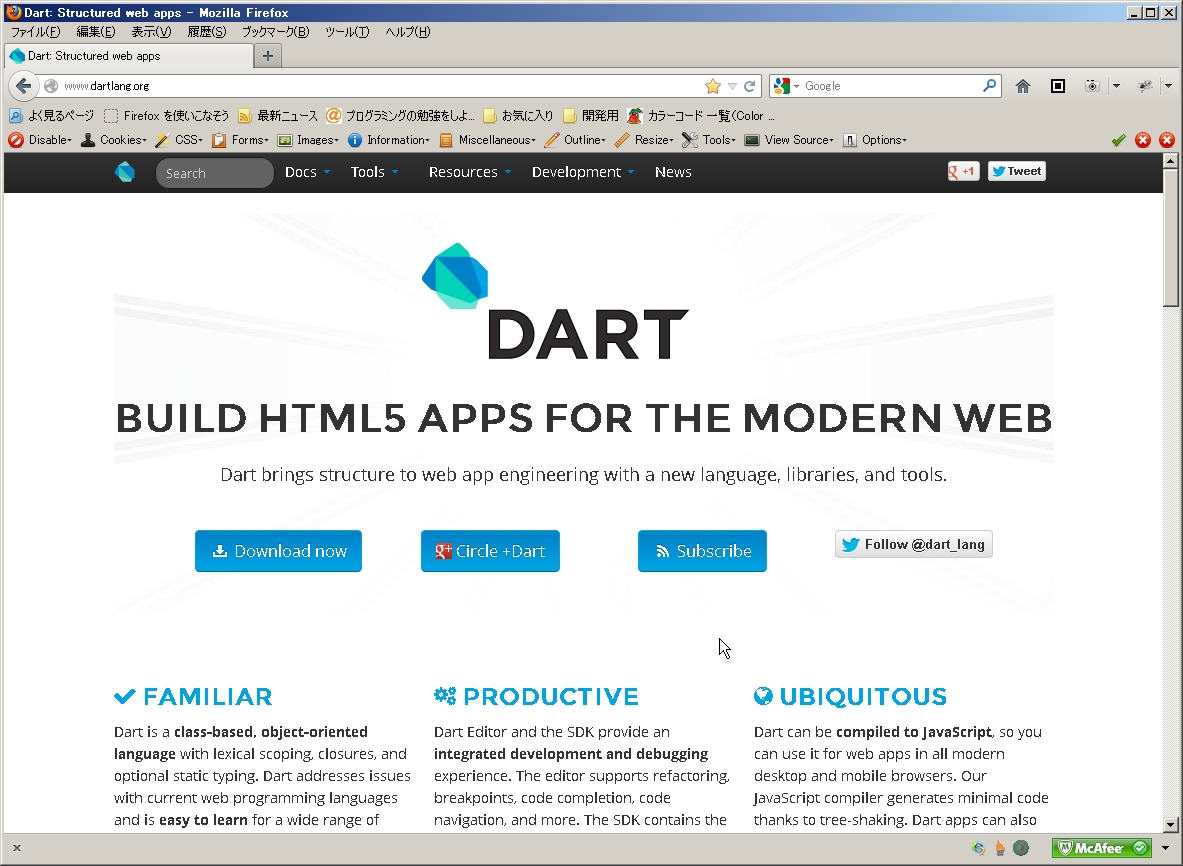Click the Circle +Dart button
This screenshot has height=866, width=1183.
[490, 551]
